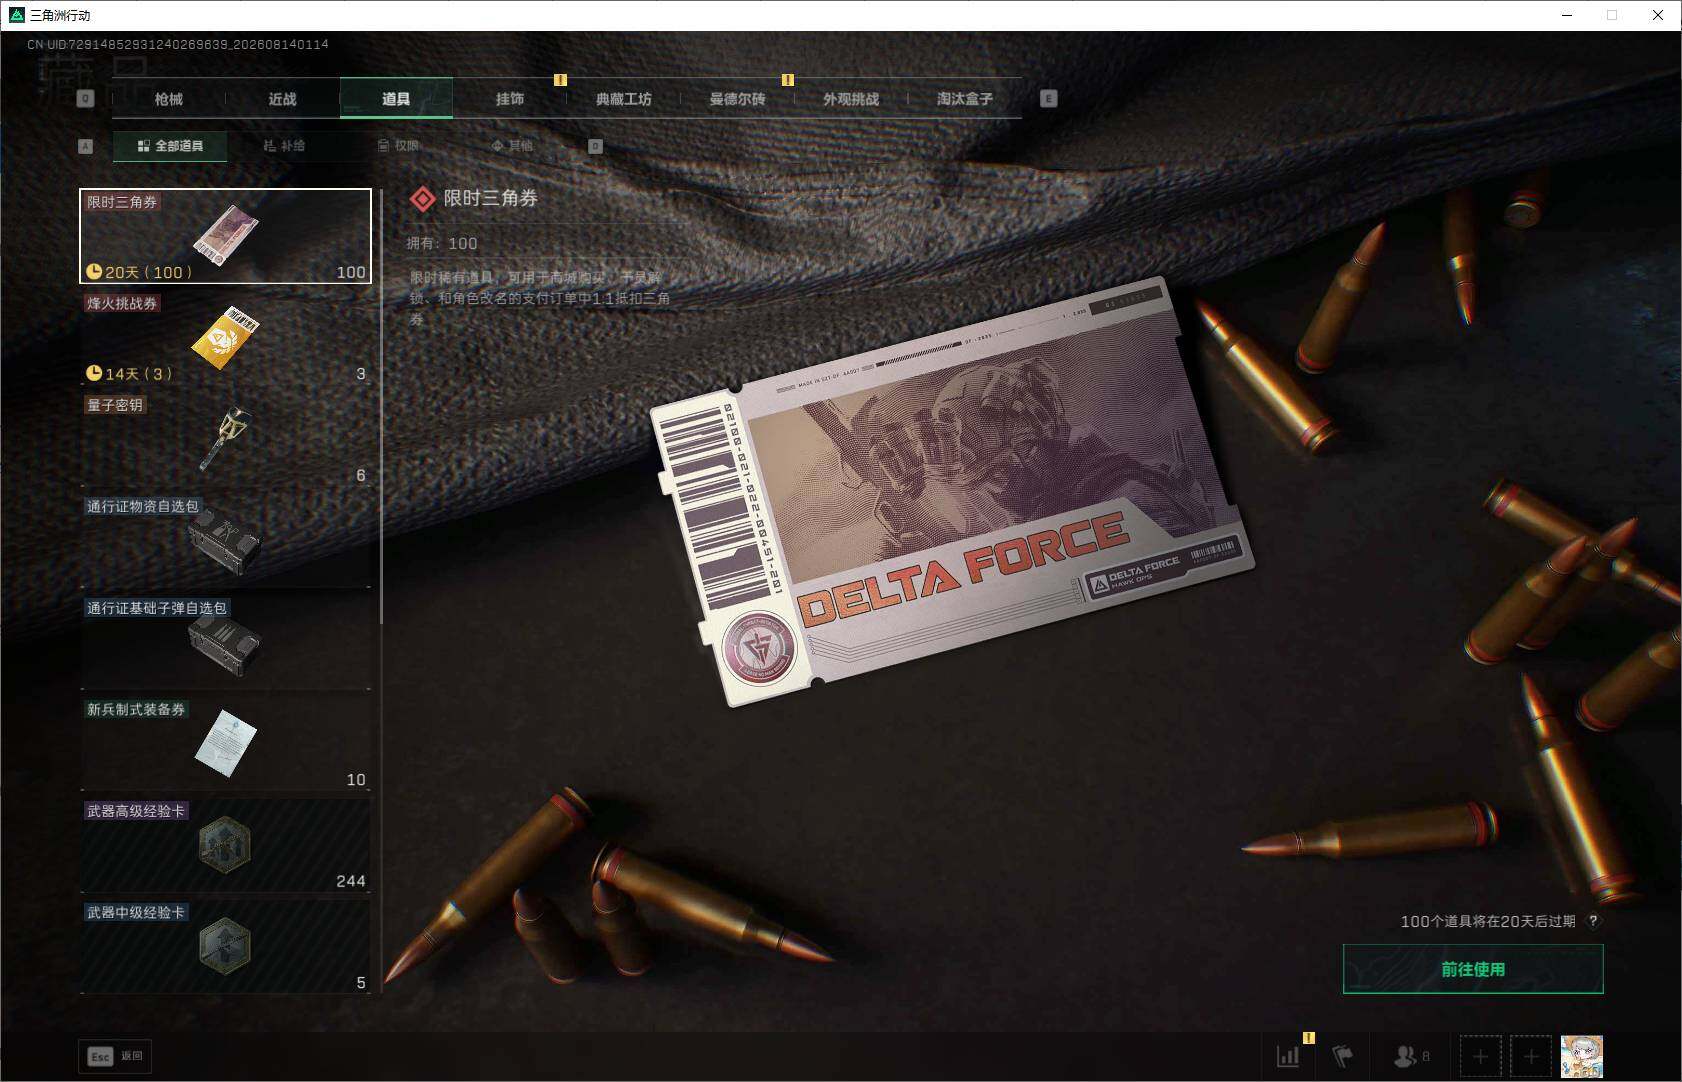1682x1082 pixels.
Task: Minimize the 三角洲行动 window
Action: pos(1567,15)
